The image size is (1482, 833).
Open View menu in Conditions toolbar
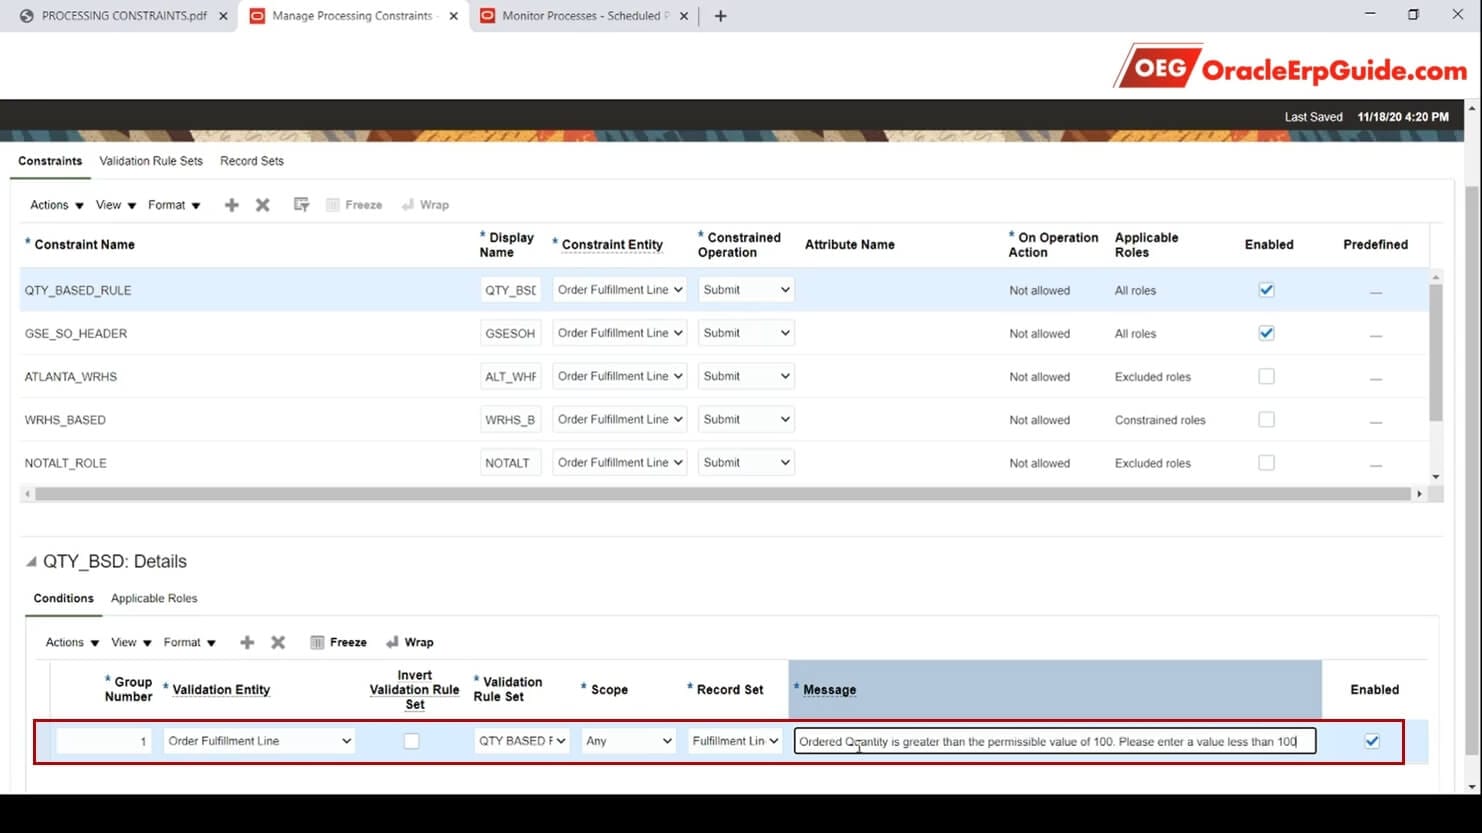[x=131, y=642]
